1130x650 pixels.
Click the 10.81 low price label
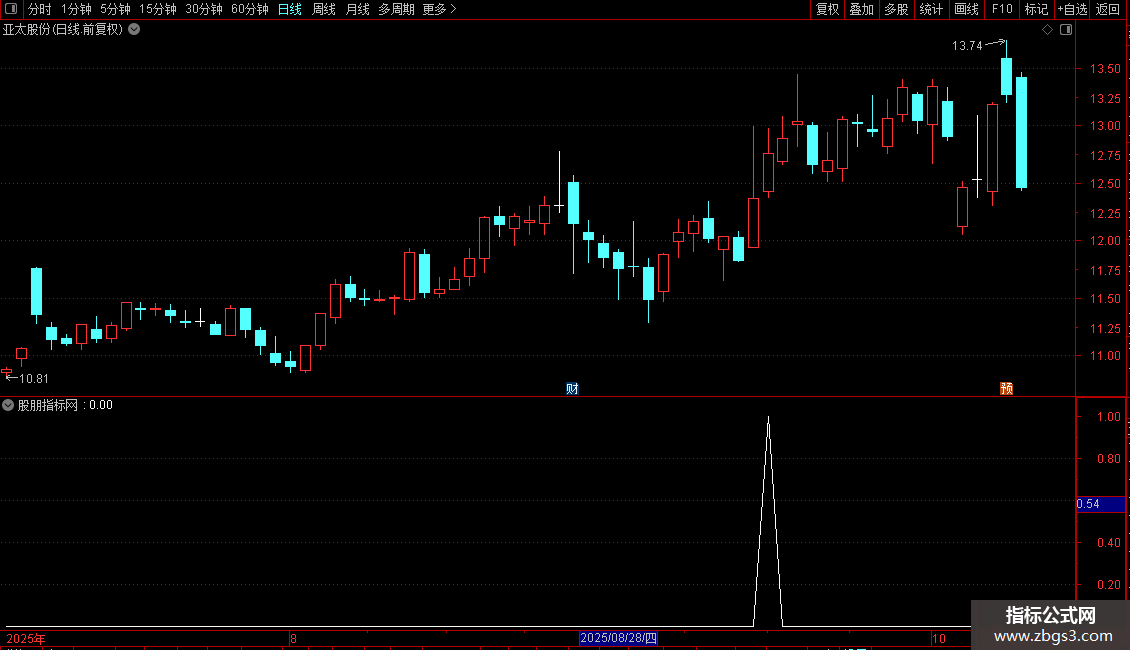point(34,378)
